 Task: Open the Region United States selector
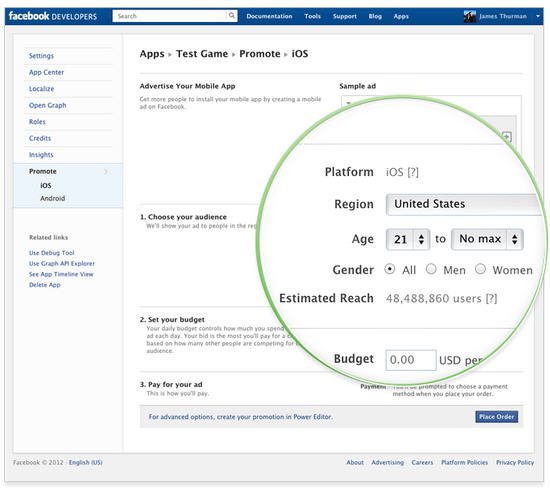[x=464, y=204]
